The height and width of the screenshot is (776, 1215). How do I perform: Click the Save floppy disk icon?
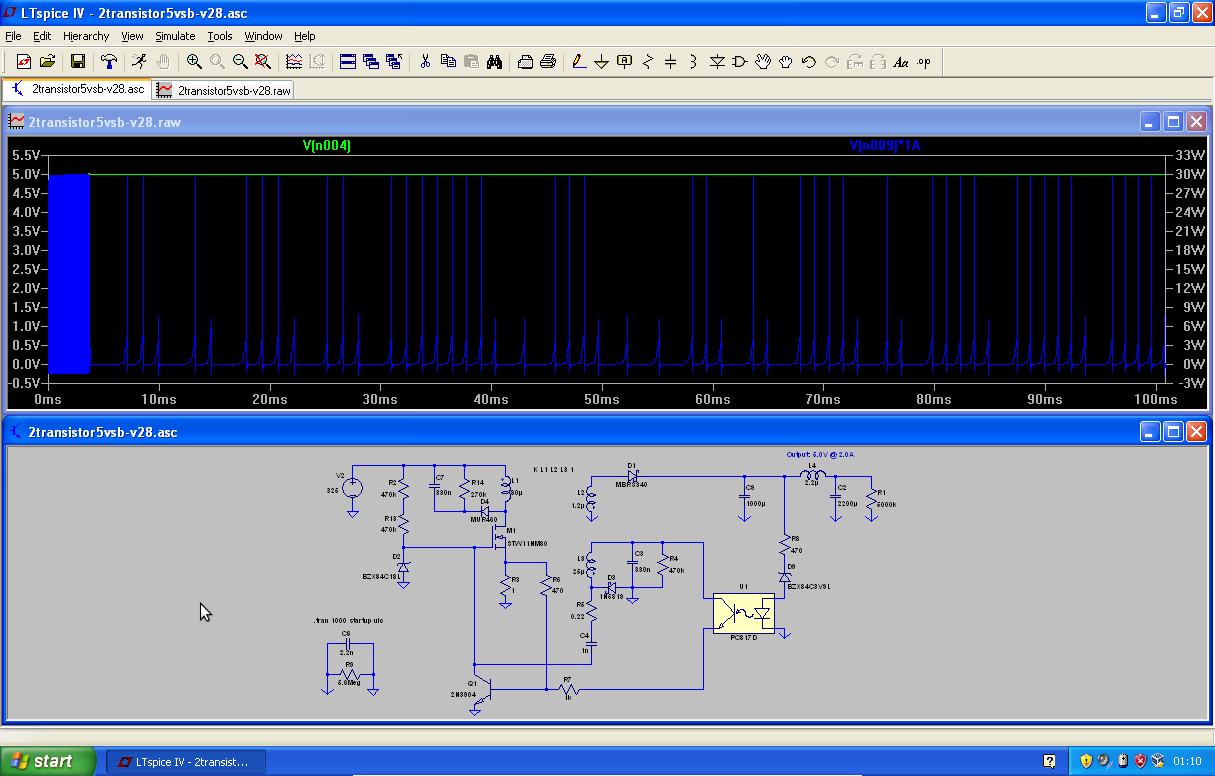tap(77, 61)
